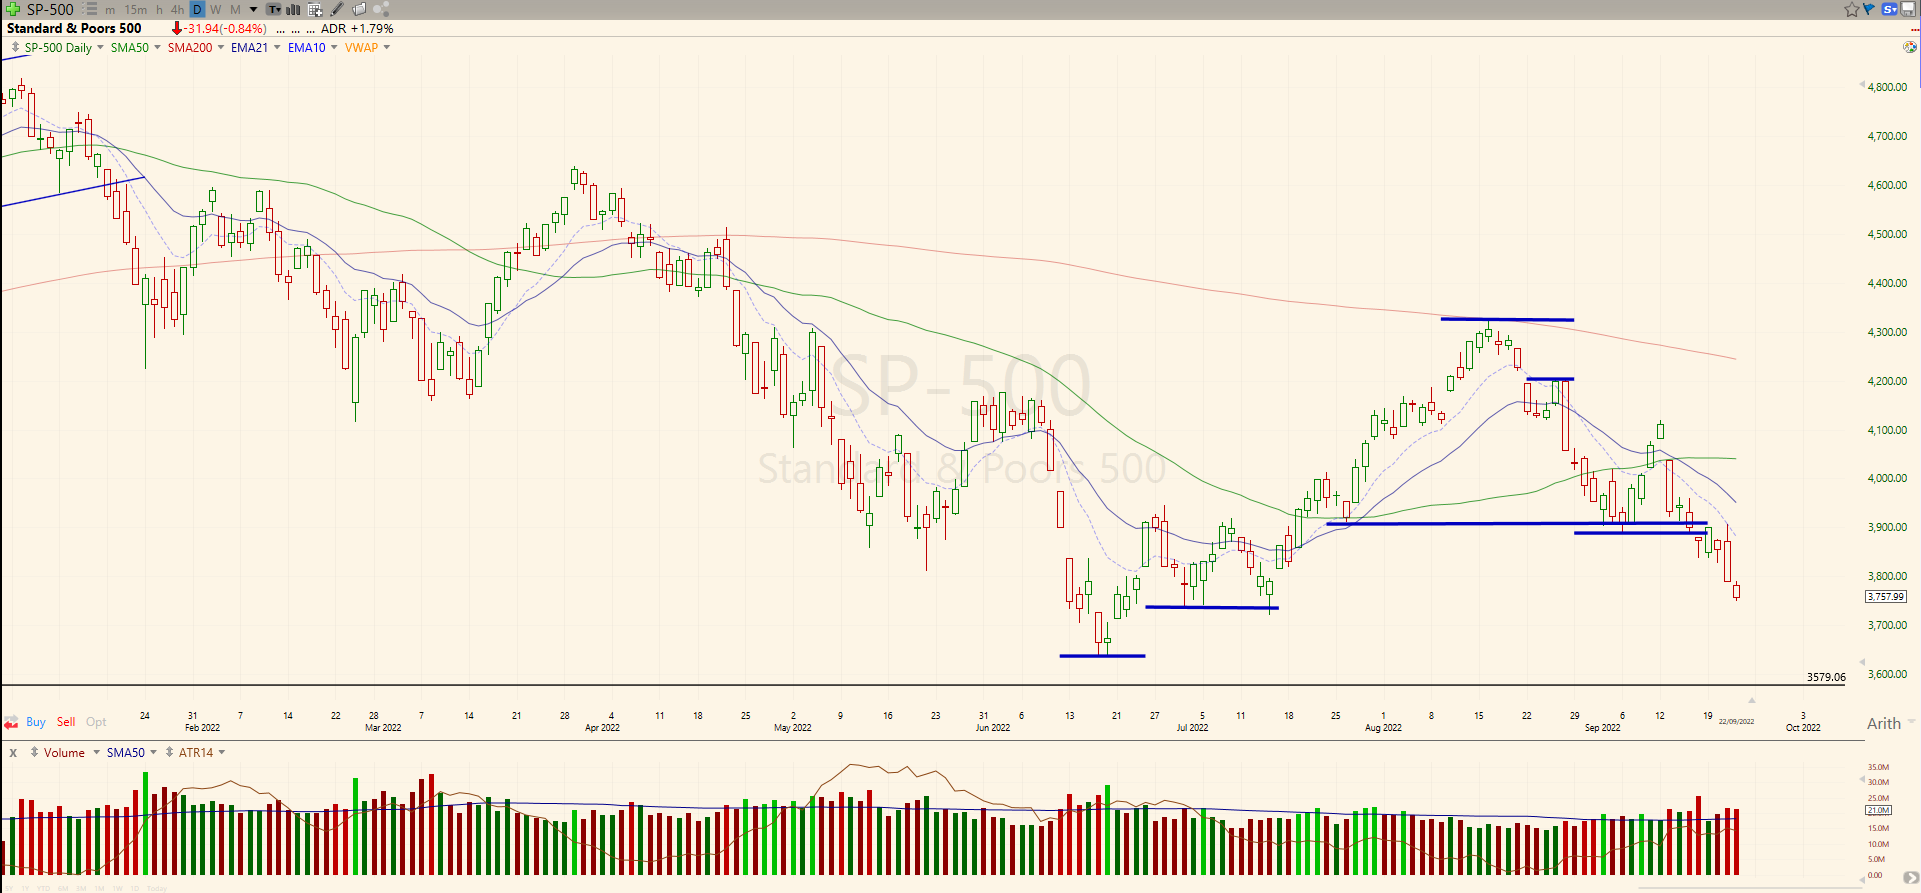Image resolution: width=1921 pixels, height=893 pixels.
Task: Open the SMA50 price indicator dropdown
Action: [x=157, y=47]
